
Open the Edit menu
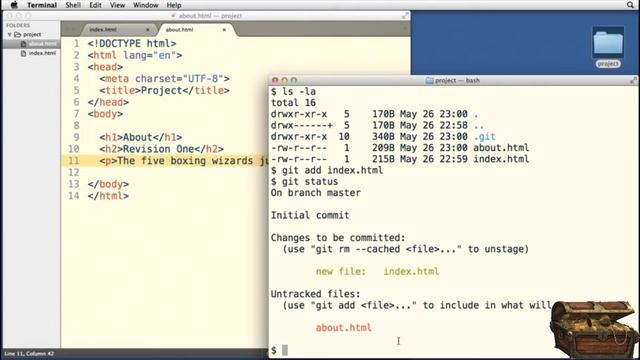pos(95,5)
